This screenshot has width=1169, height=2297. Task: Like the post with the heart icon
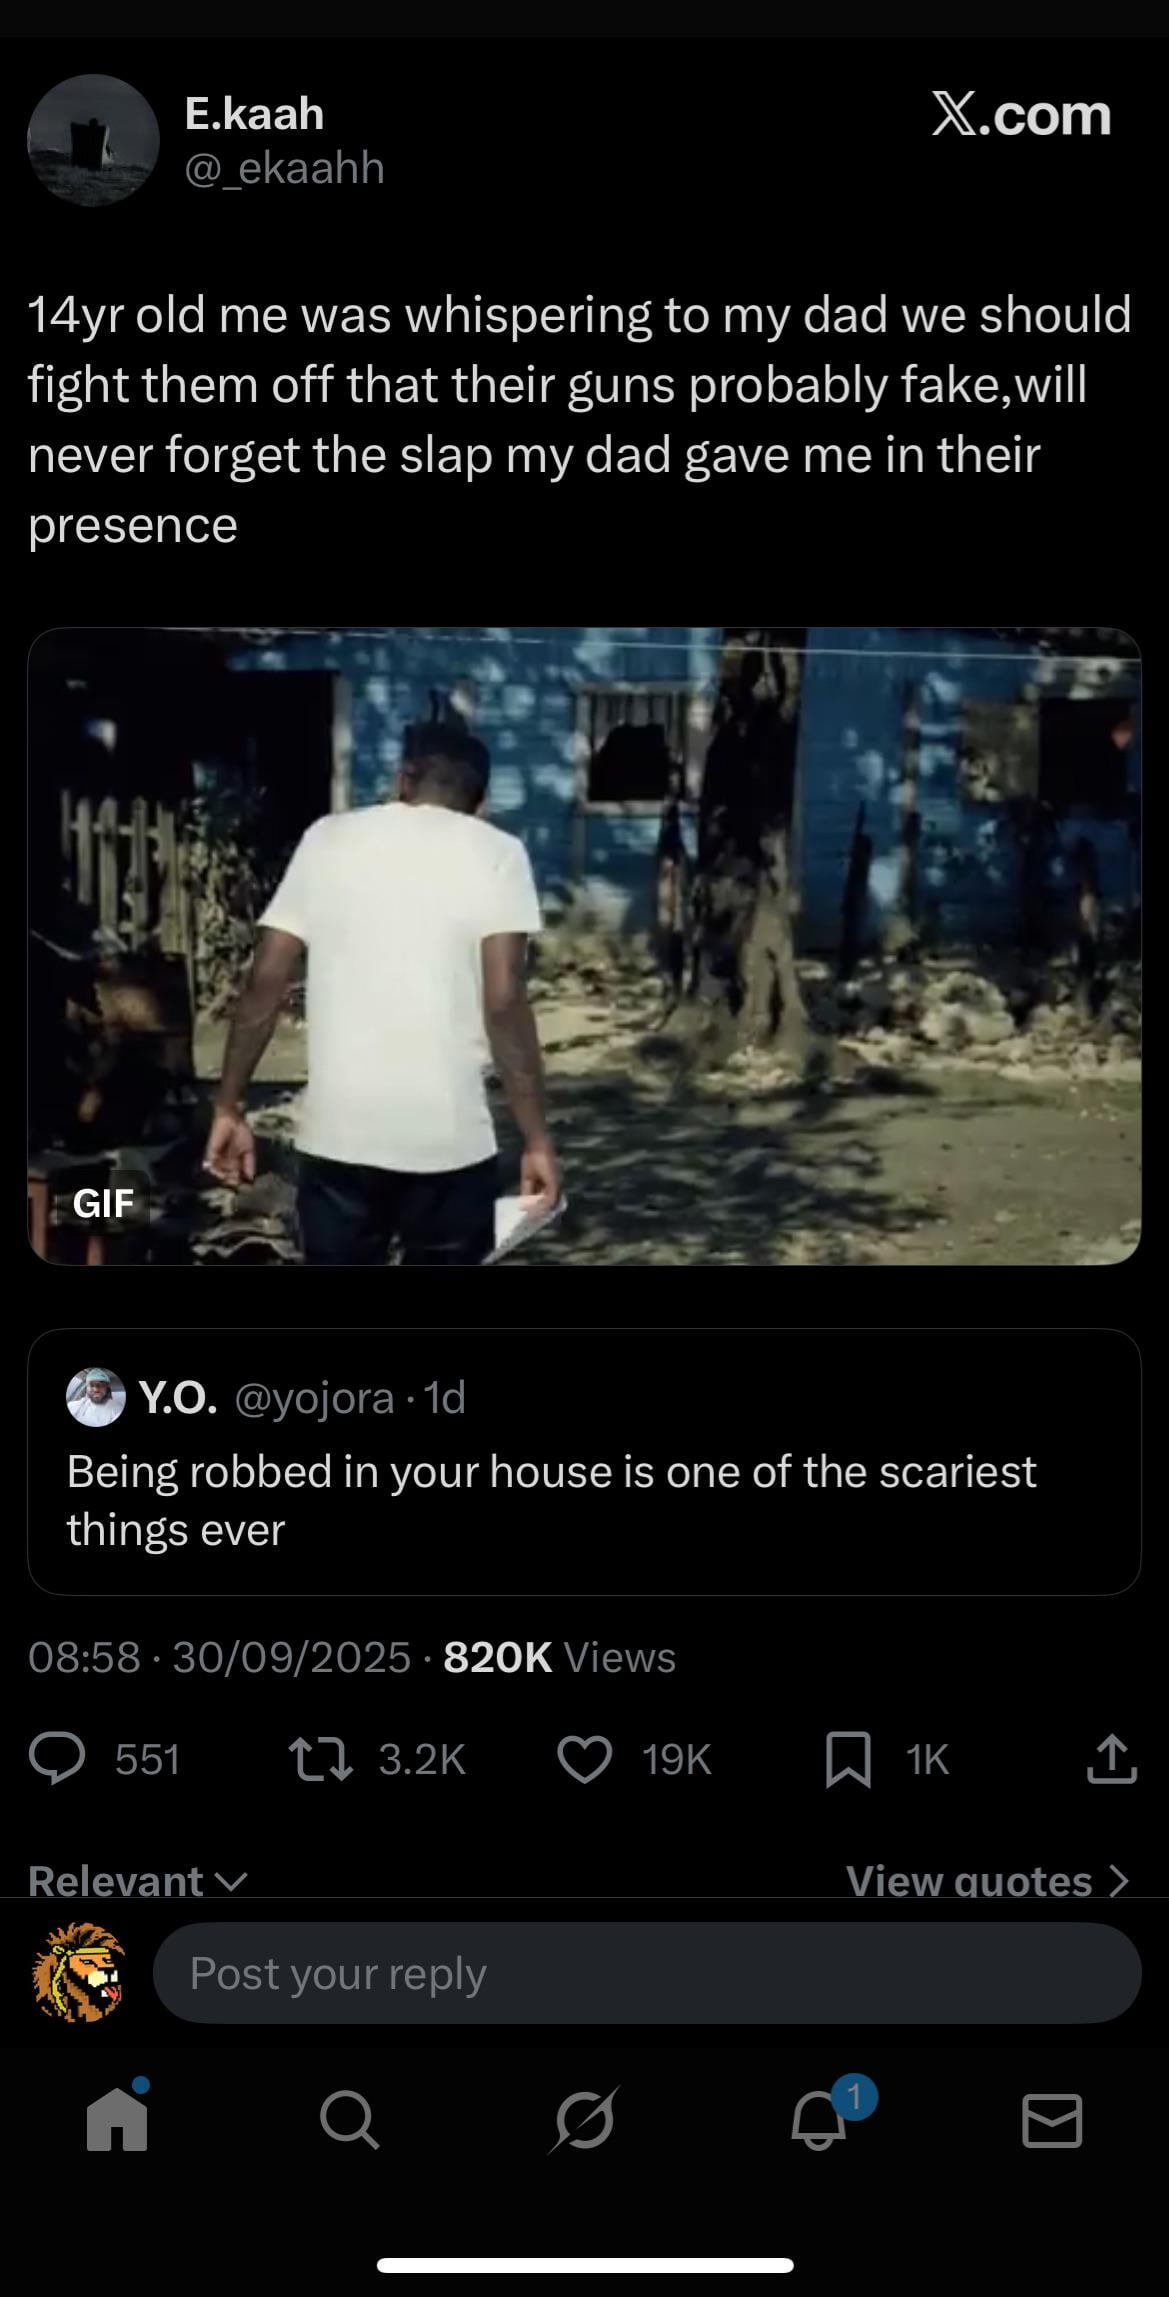(584, 1760)
